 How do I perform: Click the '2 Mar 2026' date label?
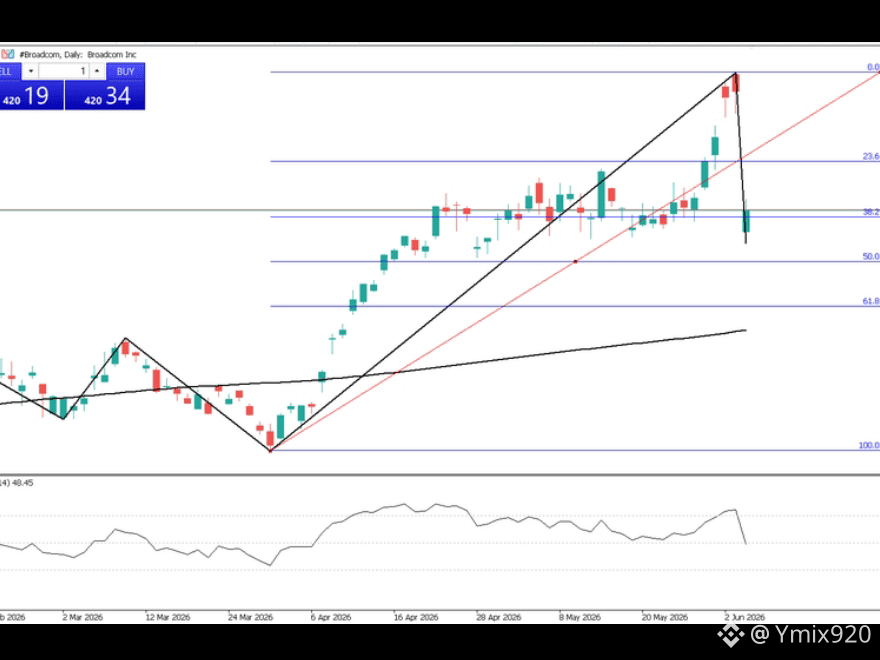pos(82,617)
